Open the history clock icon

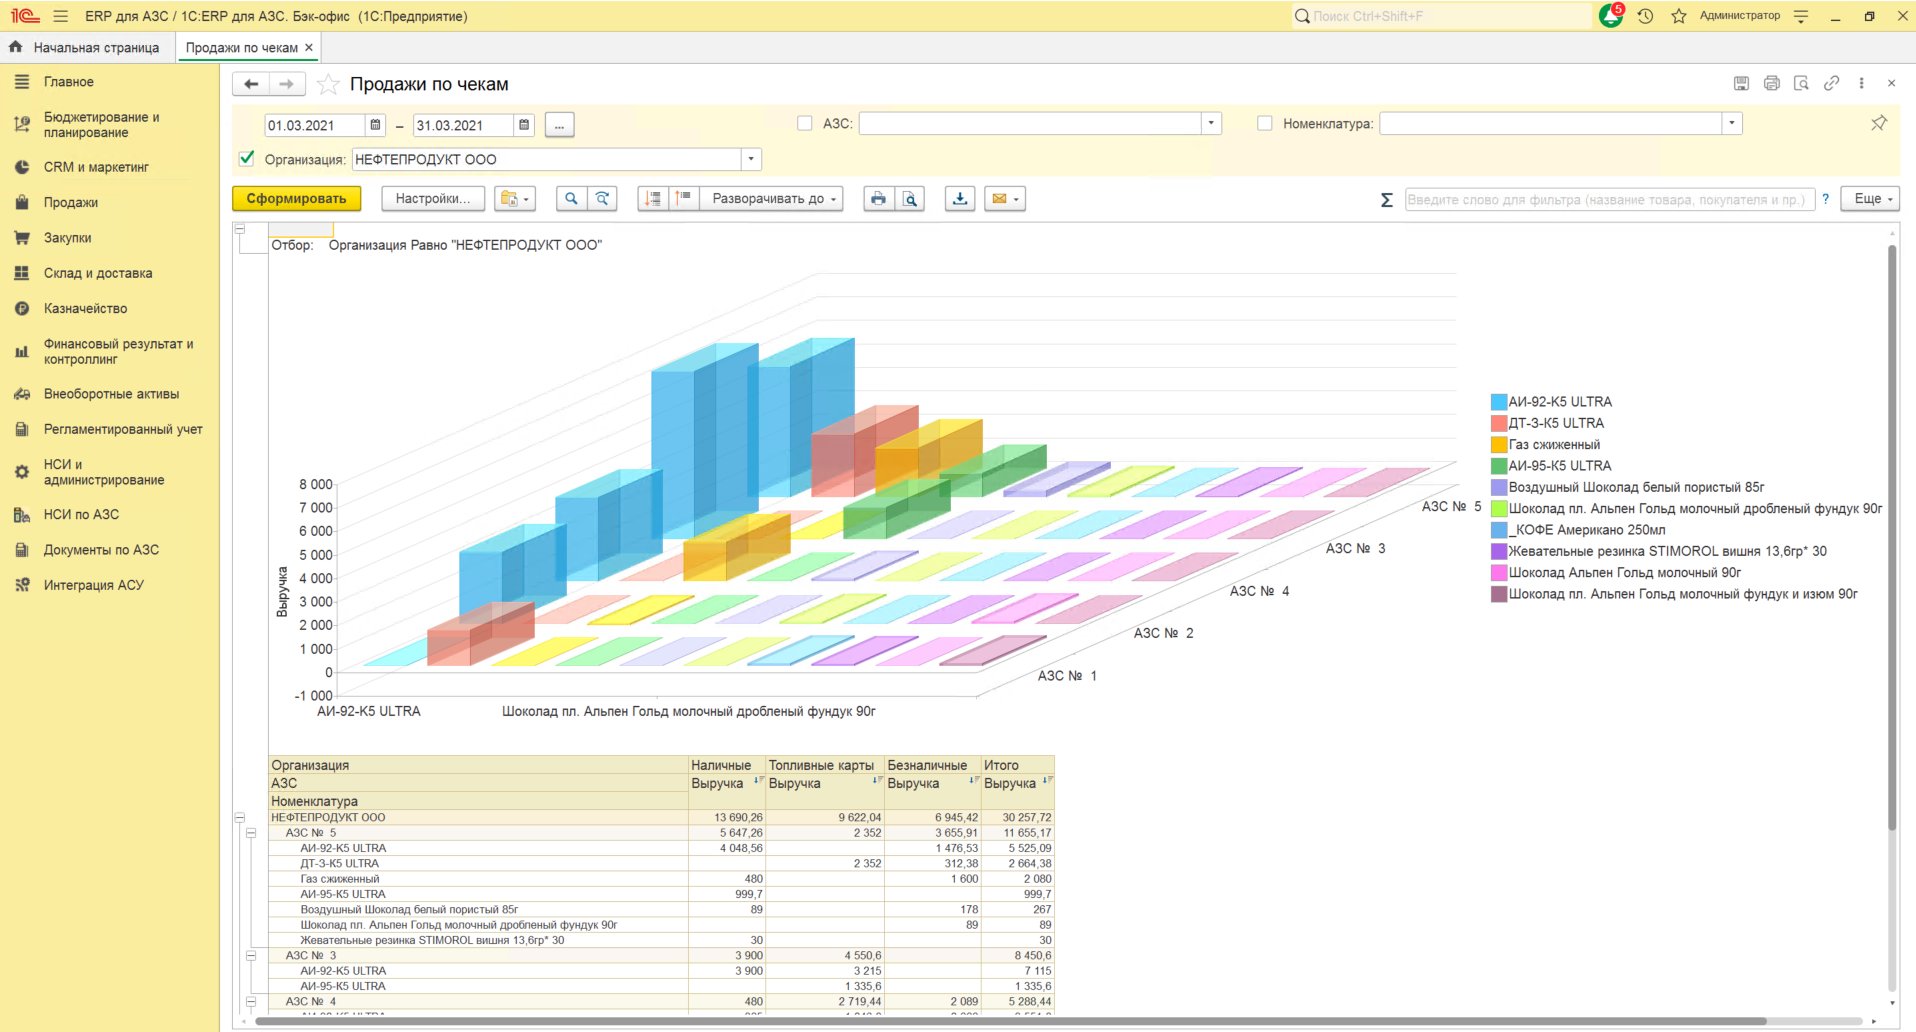1645,16
